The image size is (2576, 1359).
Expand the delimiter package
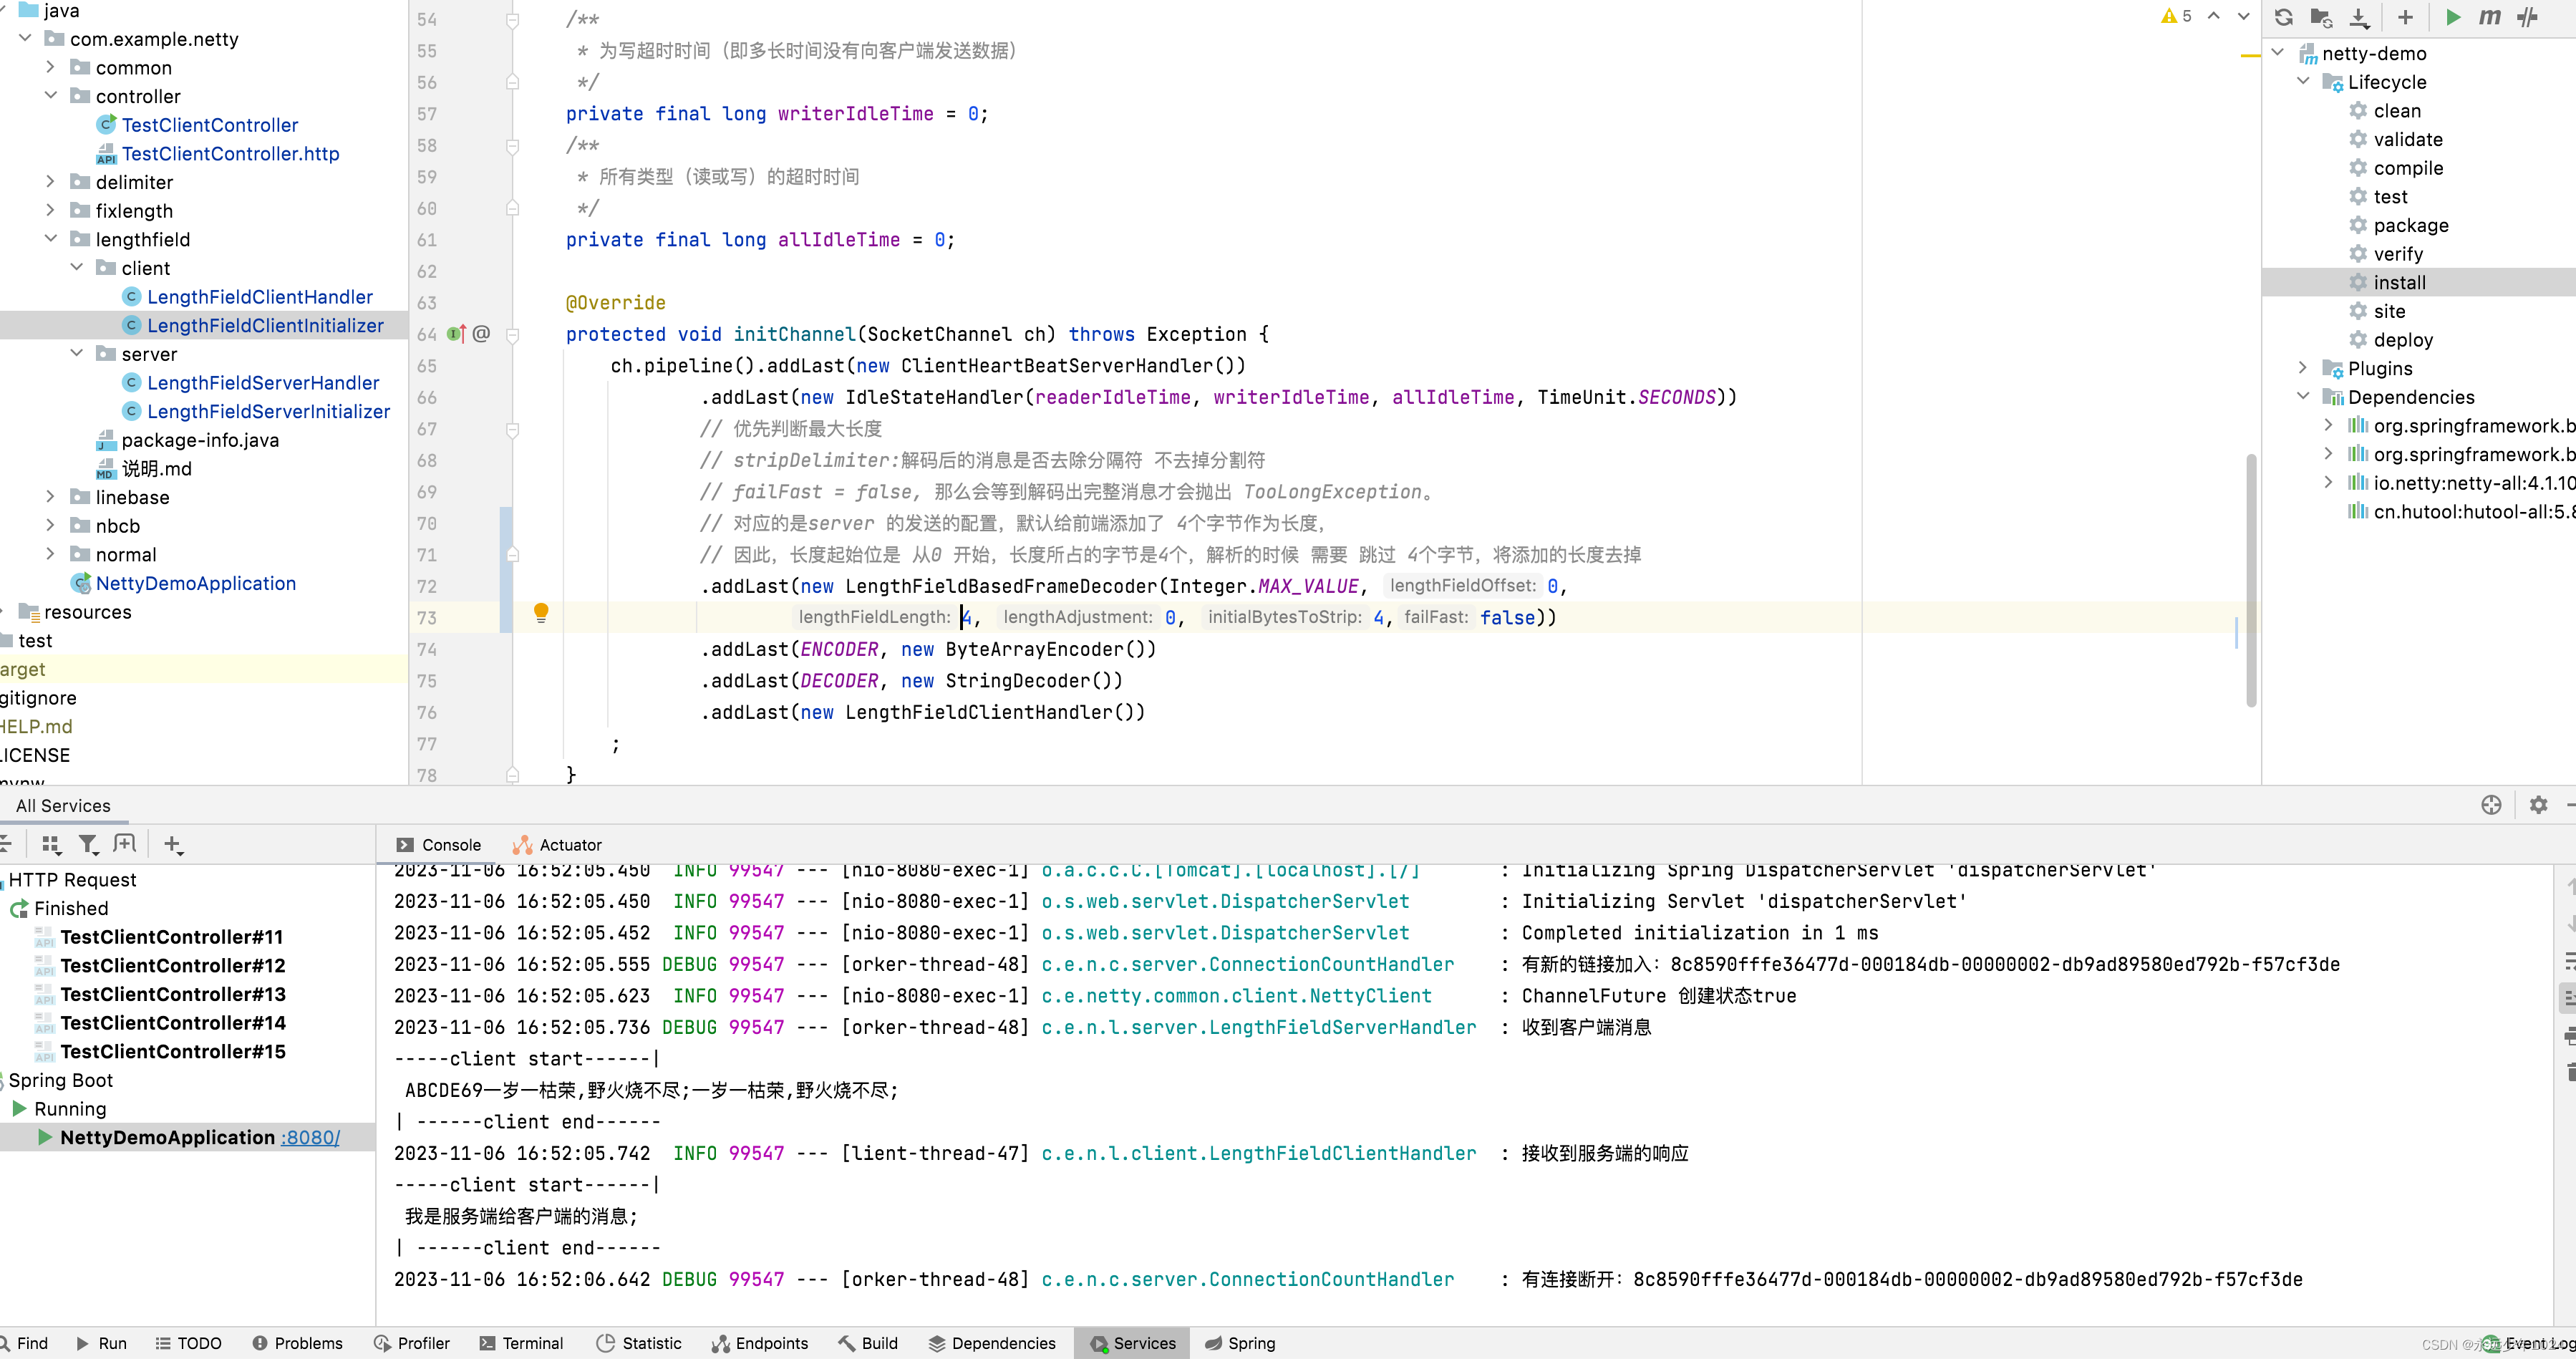coord(51,182)
